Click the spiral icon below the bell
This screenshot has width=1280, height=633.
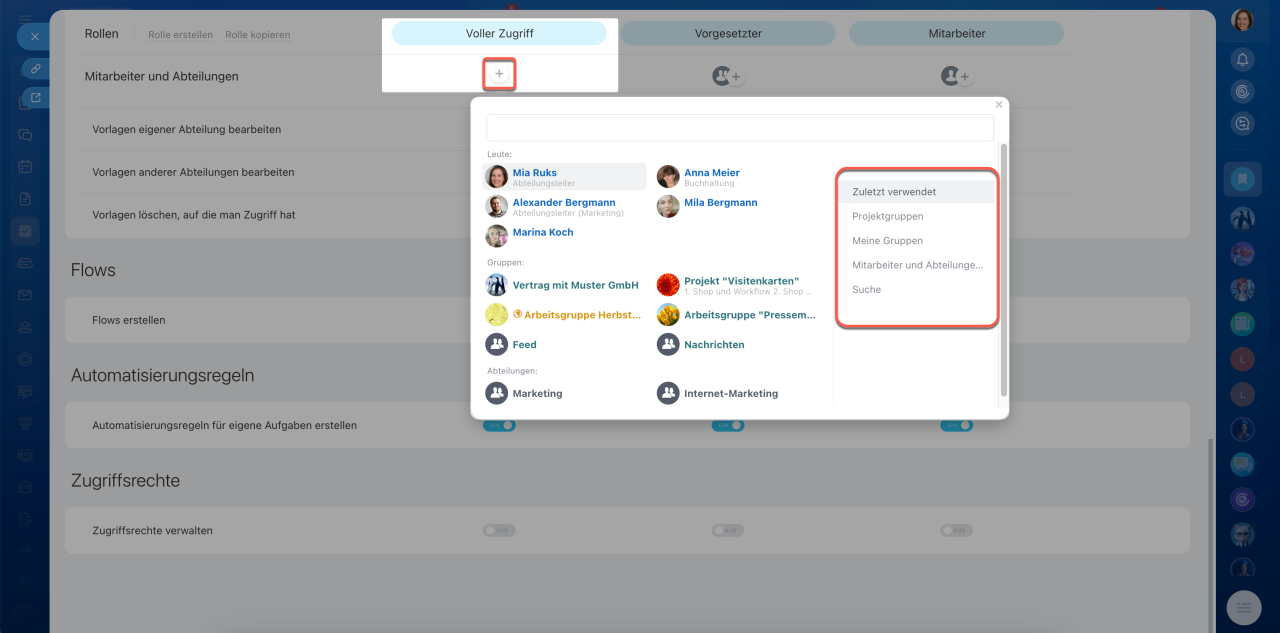[1242, 91]
